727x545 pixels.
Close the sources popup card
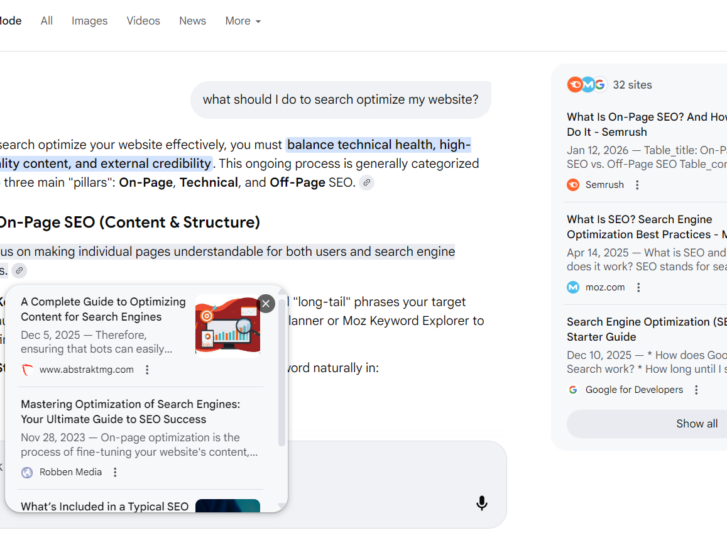click(x=266, y=304)
